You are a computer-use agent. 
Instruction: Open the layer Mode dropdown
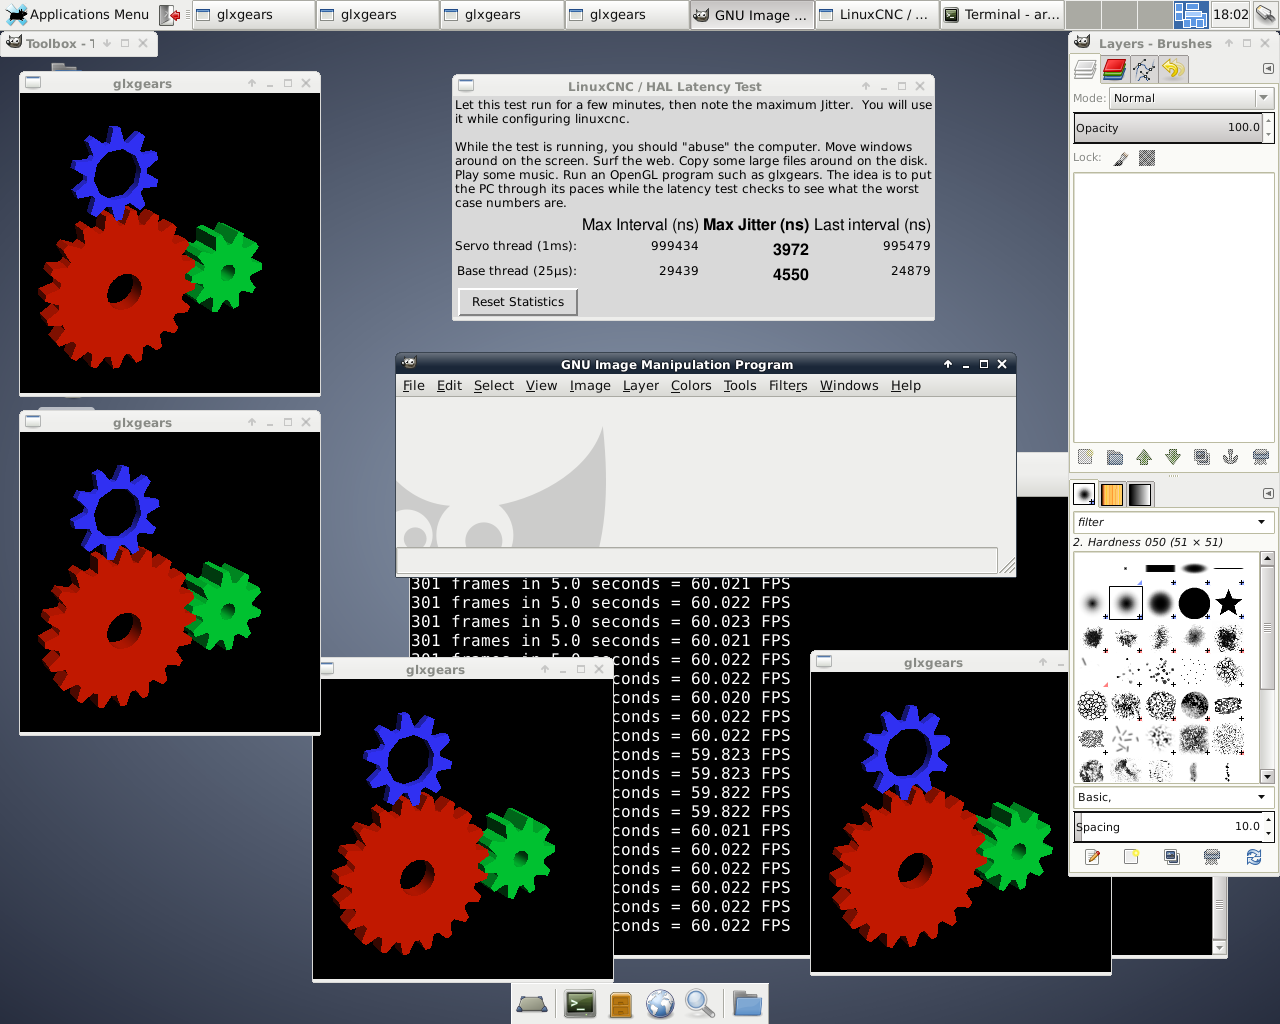[x=1190, y=98]
